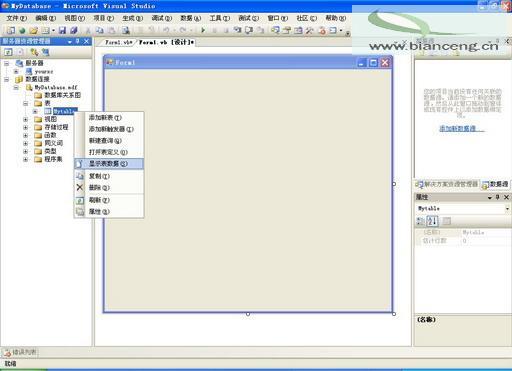Expand the 存储过程 folder node

(x=25, y=127)
